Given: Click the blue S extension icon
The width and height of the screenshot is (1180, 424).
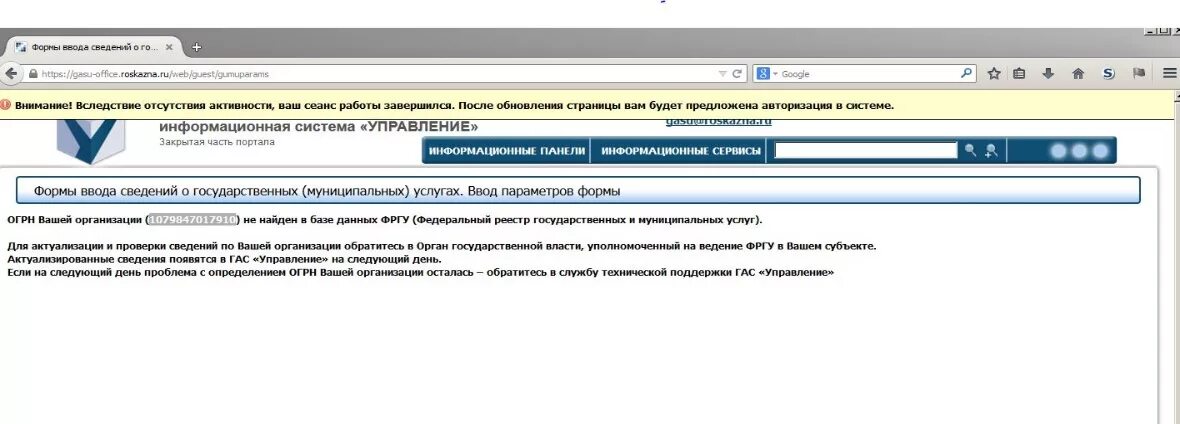Looking at the screenshot, I should point(1108,74).
